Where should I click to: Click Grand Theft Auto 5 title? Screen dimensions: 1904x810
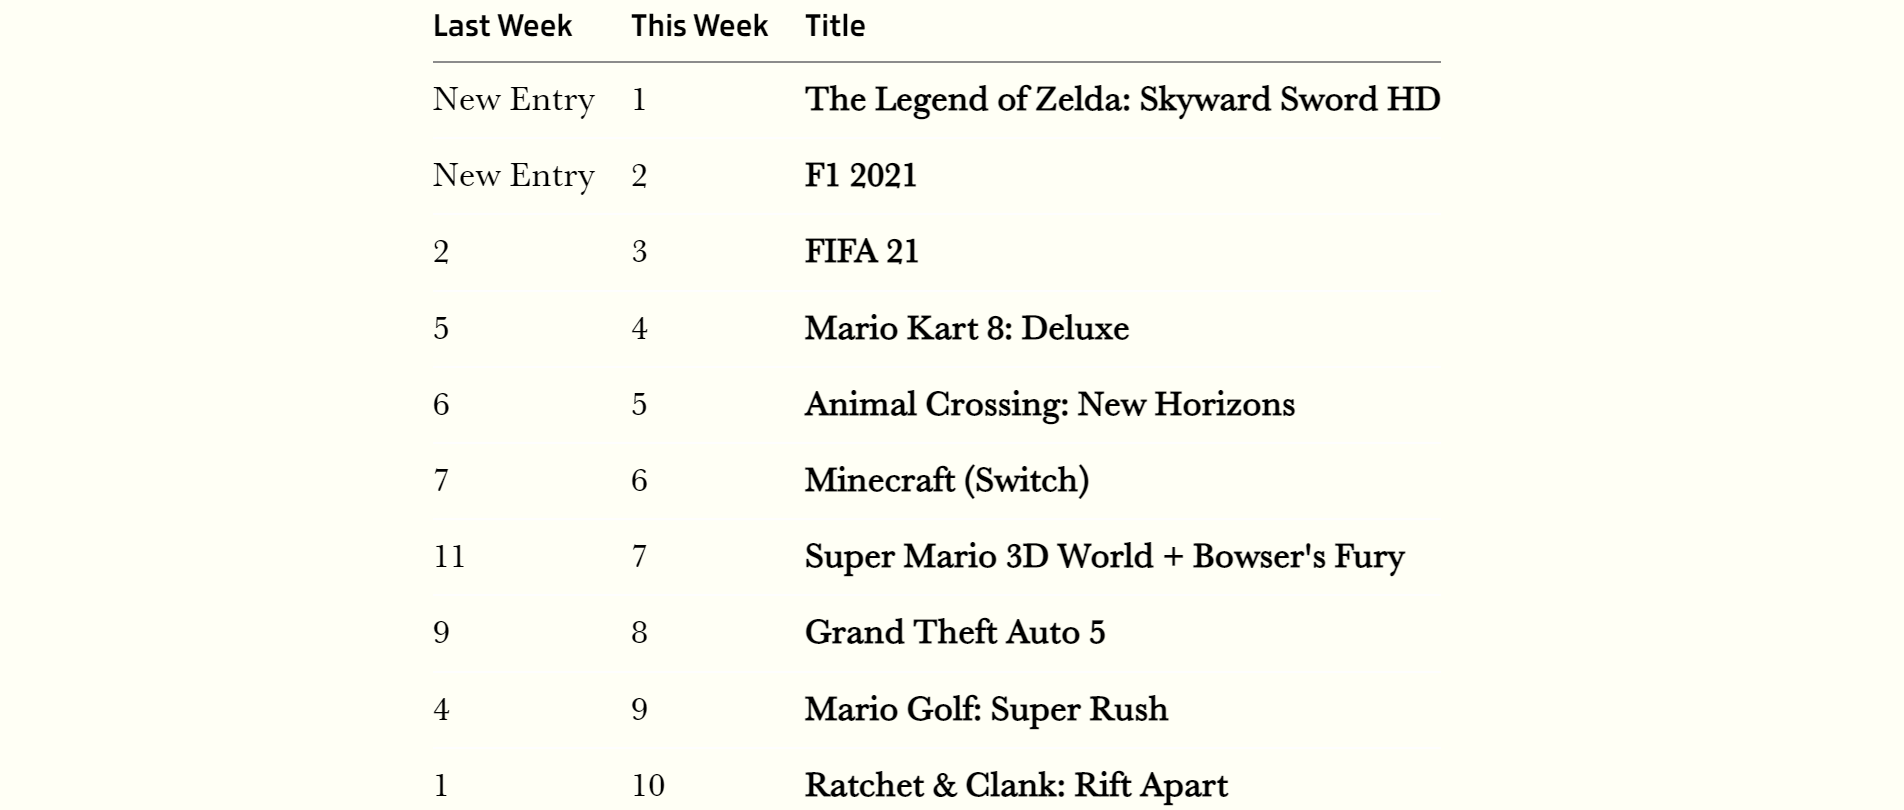tap(955, 633)
